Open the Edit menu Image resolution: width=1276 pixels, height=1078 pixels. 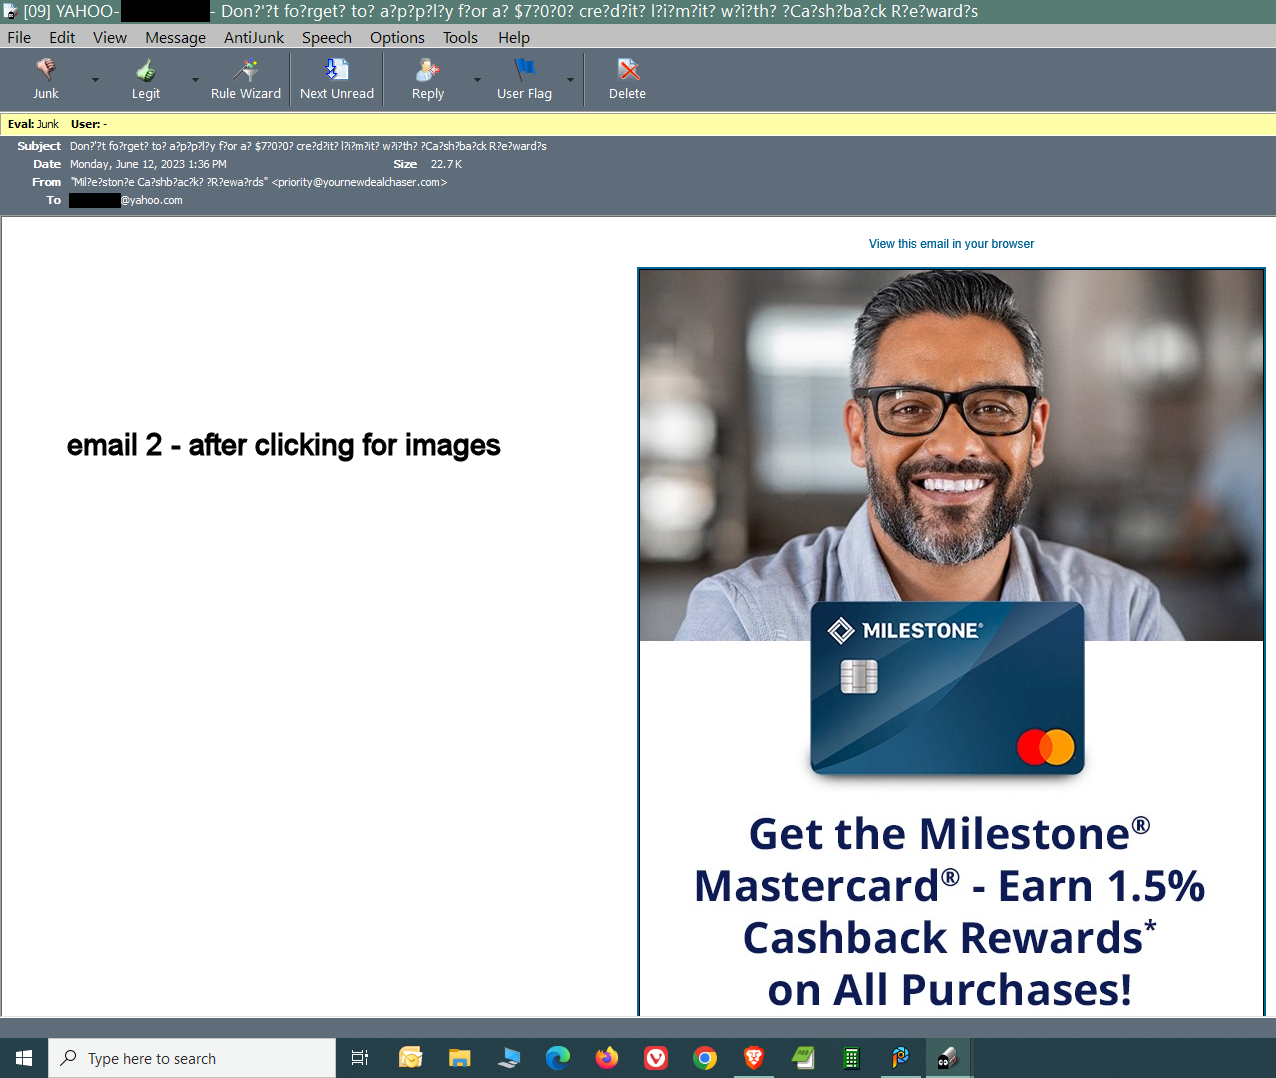[62, 37]
